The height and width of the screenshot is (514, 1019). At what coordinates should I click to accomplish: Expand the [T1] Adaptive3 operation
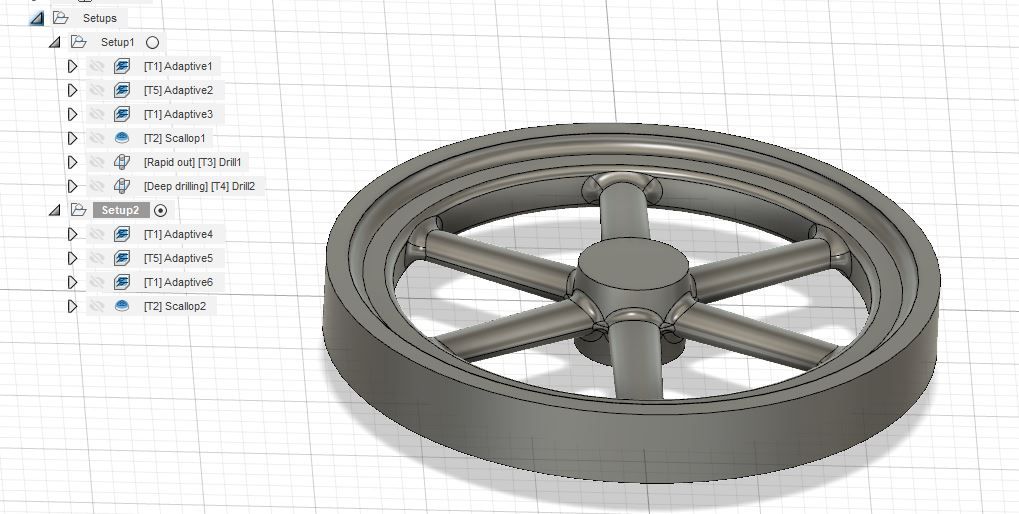(x=72, y=114)
